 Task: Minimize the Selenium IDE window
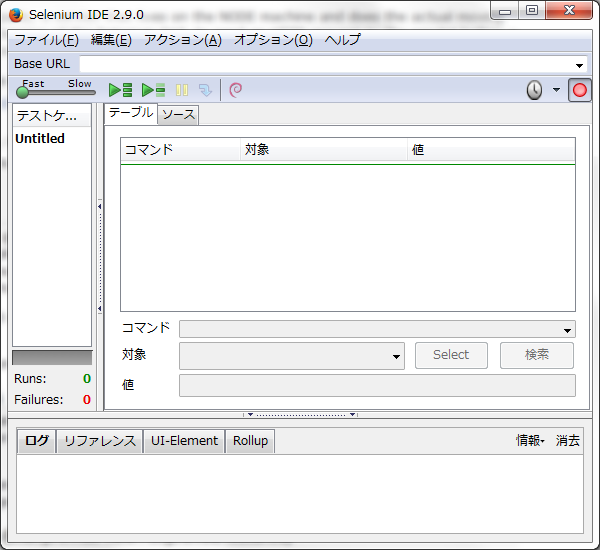point(505,11)
